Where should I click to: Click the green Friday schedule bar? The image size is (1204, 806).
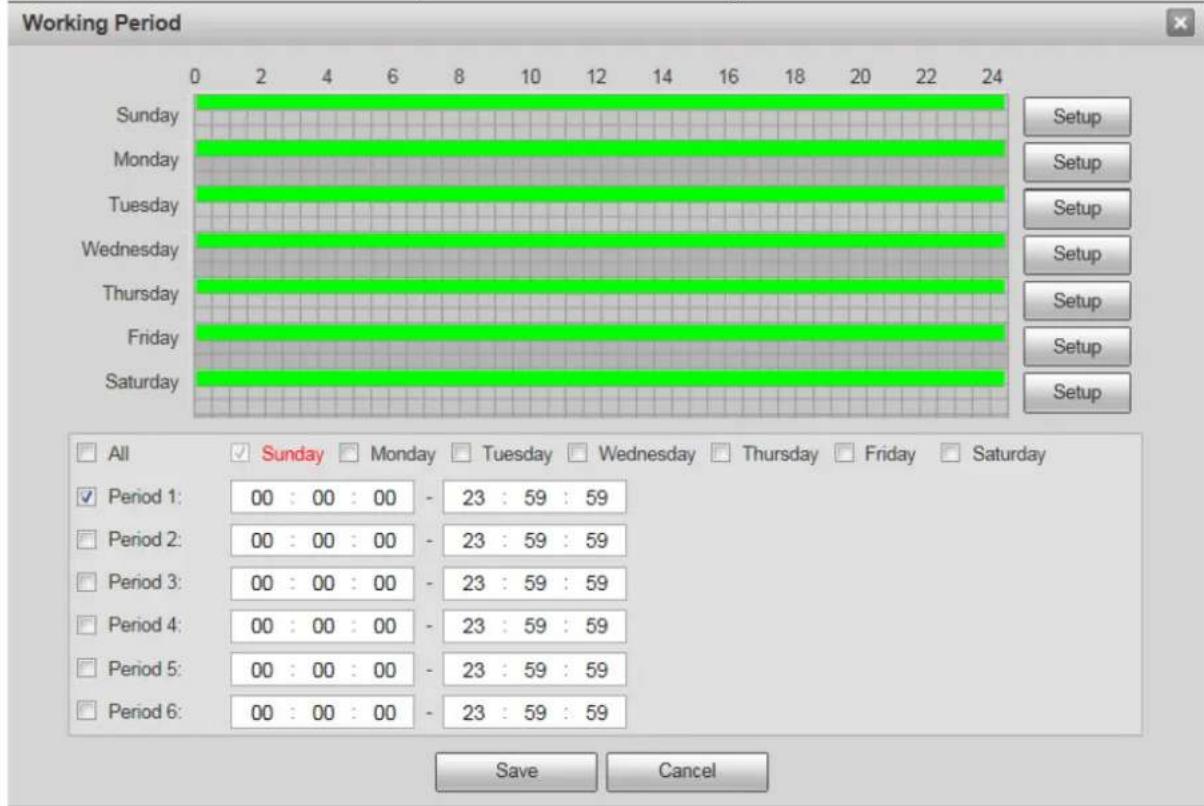(600, 332)
